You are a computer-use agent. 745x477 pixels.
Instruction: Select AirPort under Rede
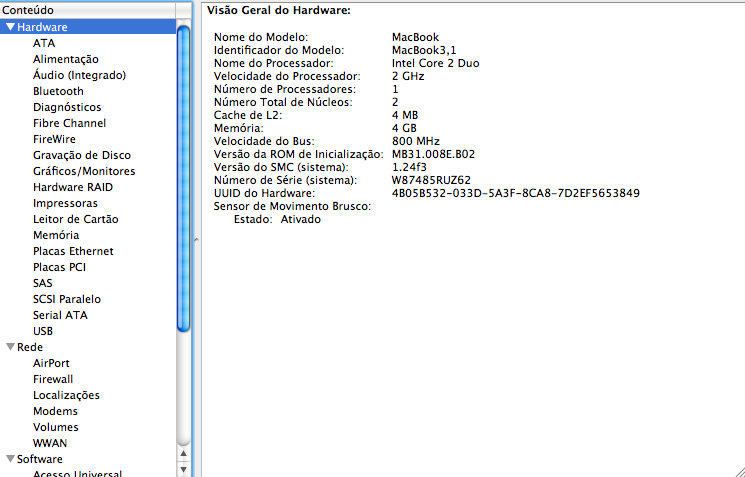[51, 363]
